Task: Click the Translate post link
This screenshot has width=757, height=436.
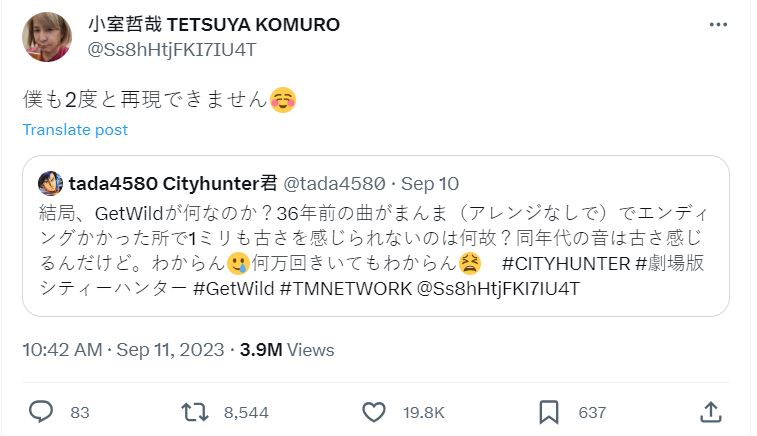Action: [x=75, y=130]
